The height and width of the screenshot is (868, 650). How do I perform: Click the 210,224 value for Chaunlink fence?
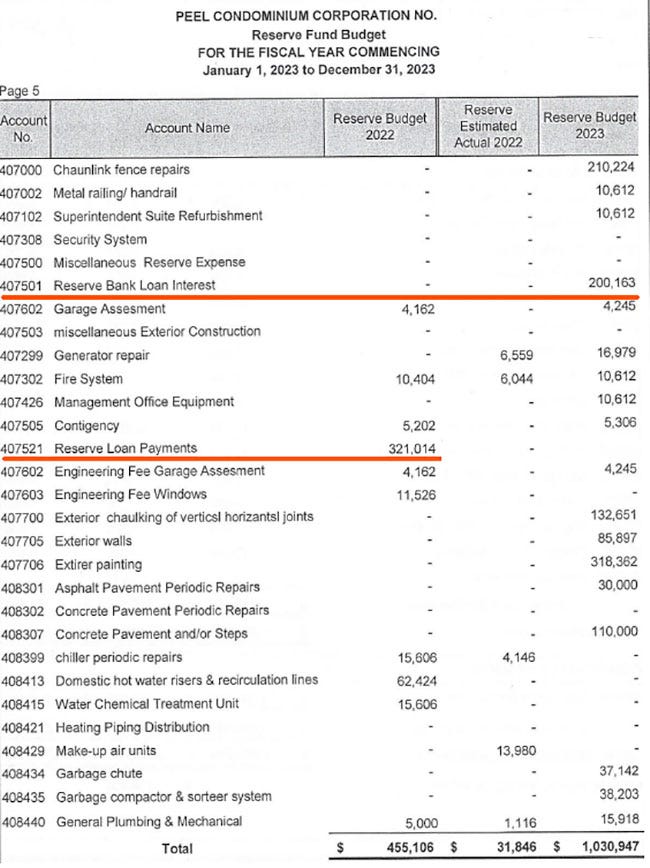611,167
